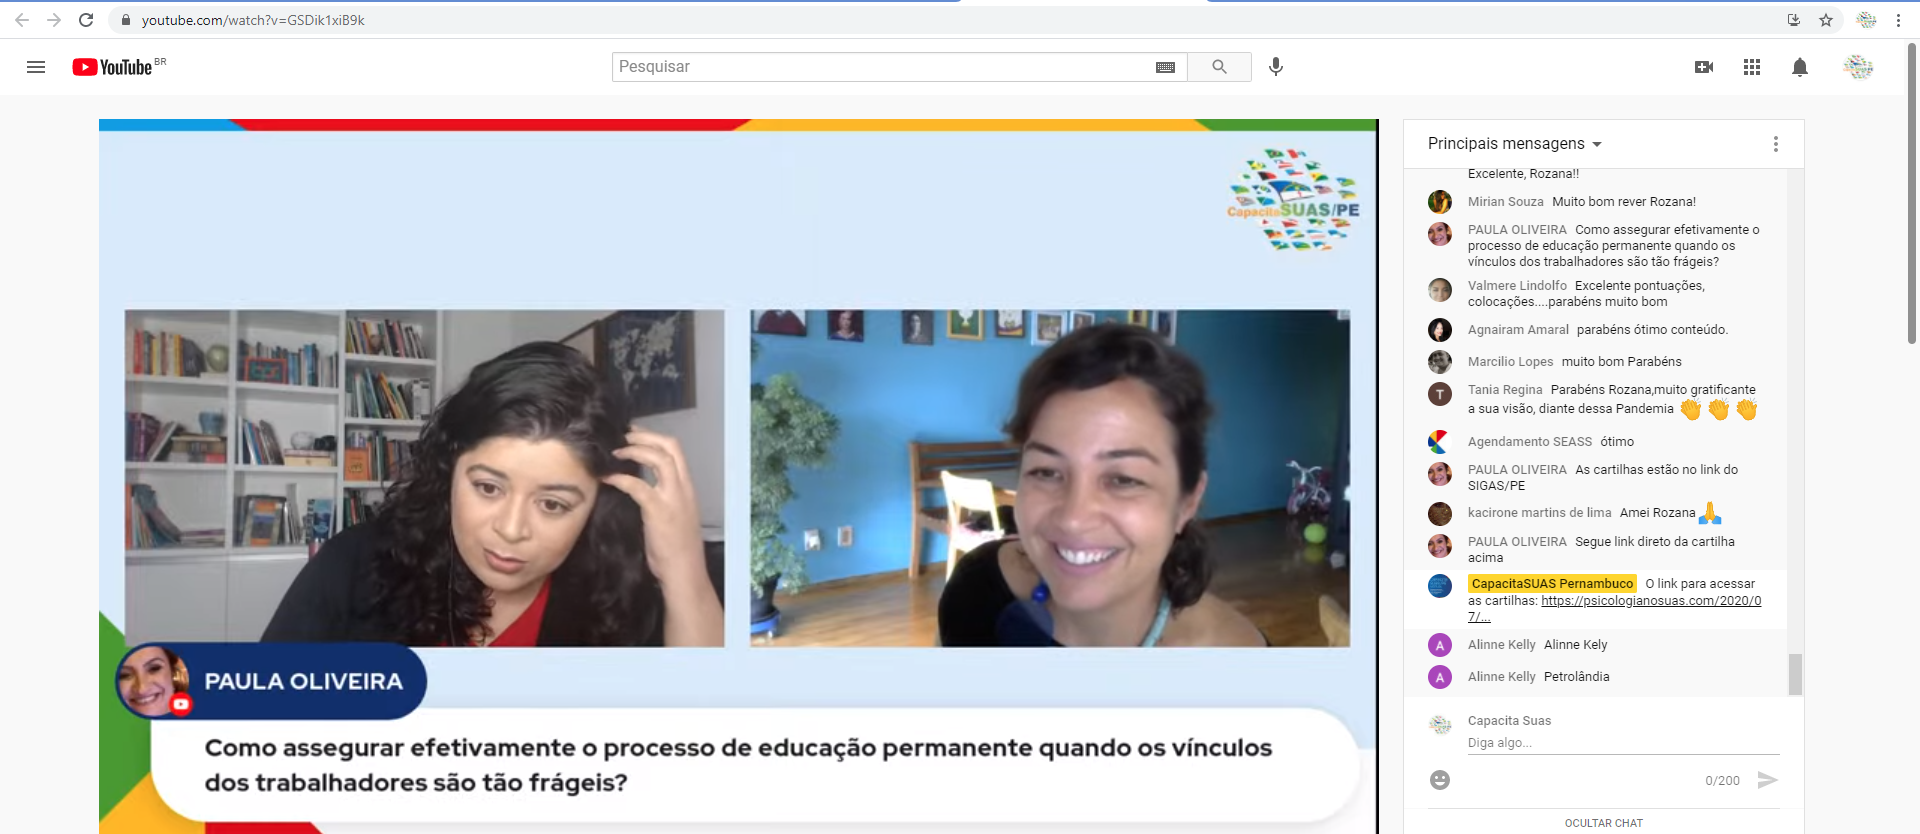
Task: Start voice search with microphone icon
Action: (1276, 67)
